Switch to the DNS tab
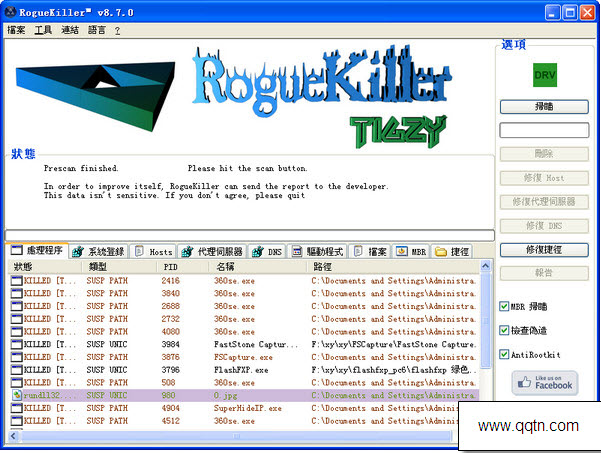The width and height of the screenshot is (601, 453). pos(268,252)
